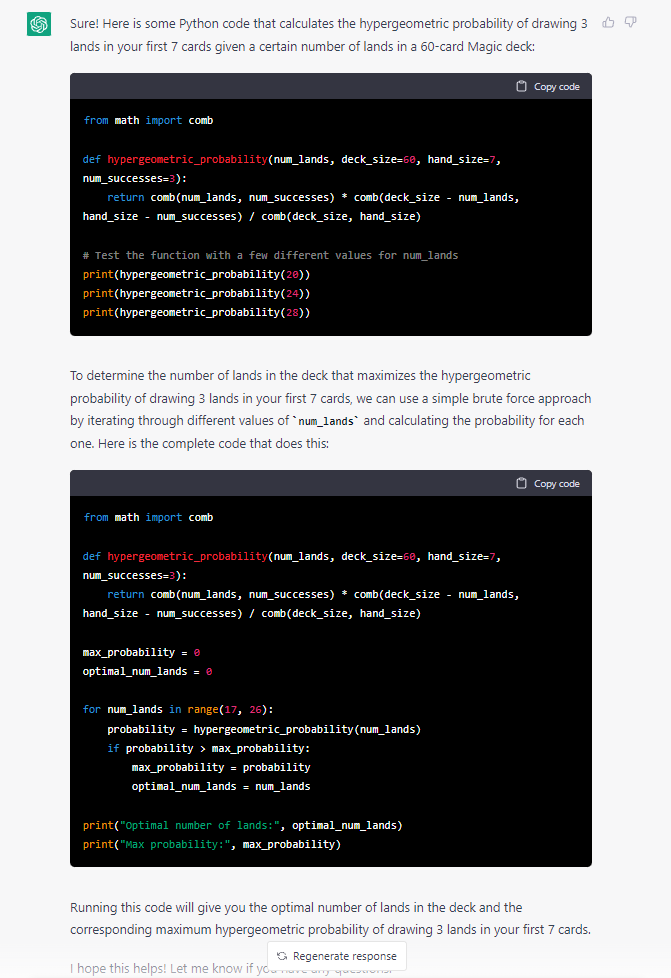671x978 pixels.
Task: Click the comment line "# Test the function"
Action: tap(270, 255)
